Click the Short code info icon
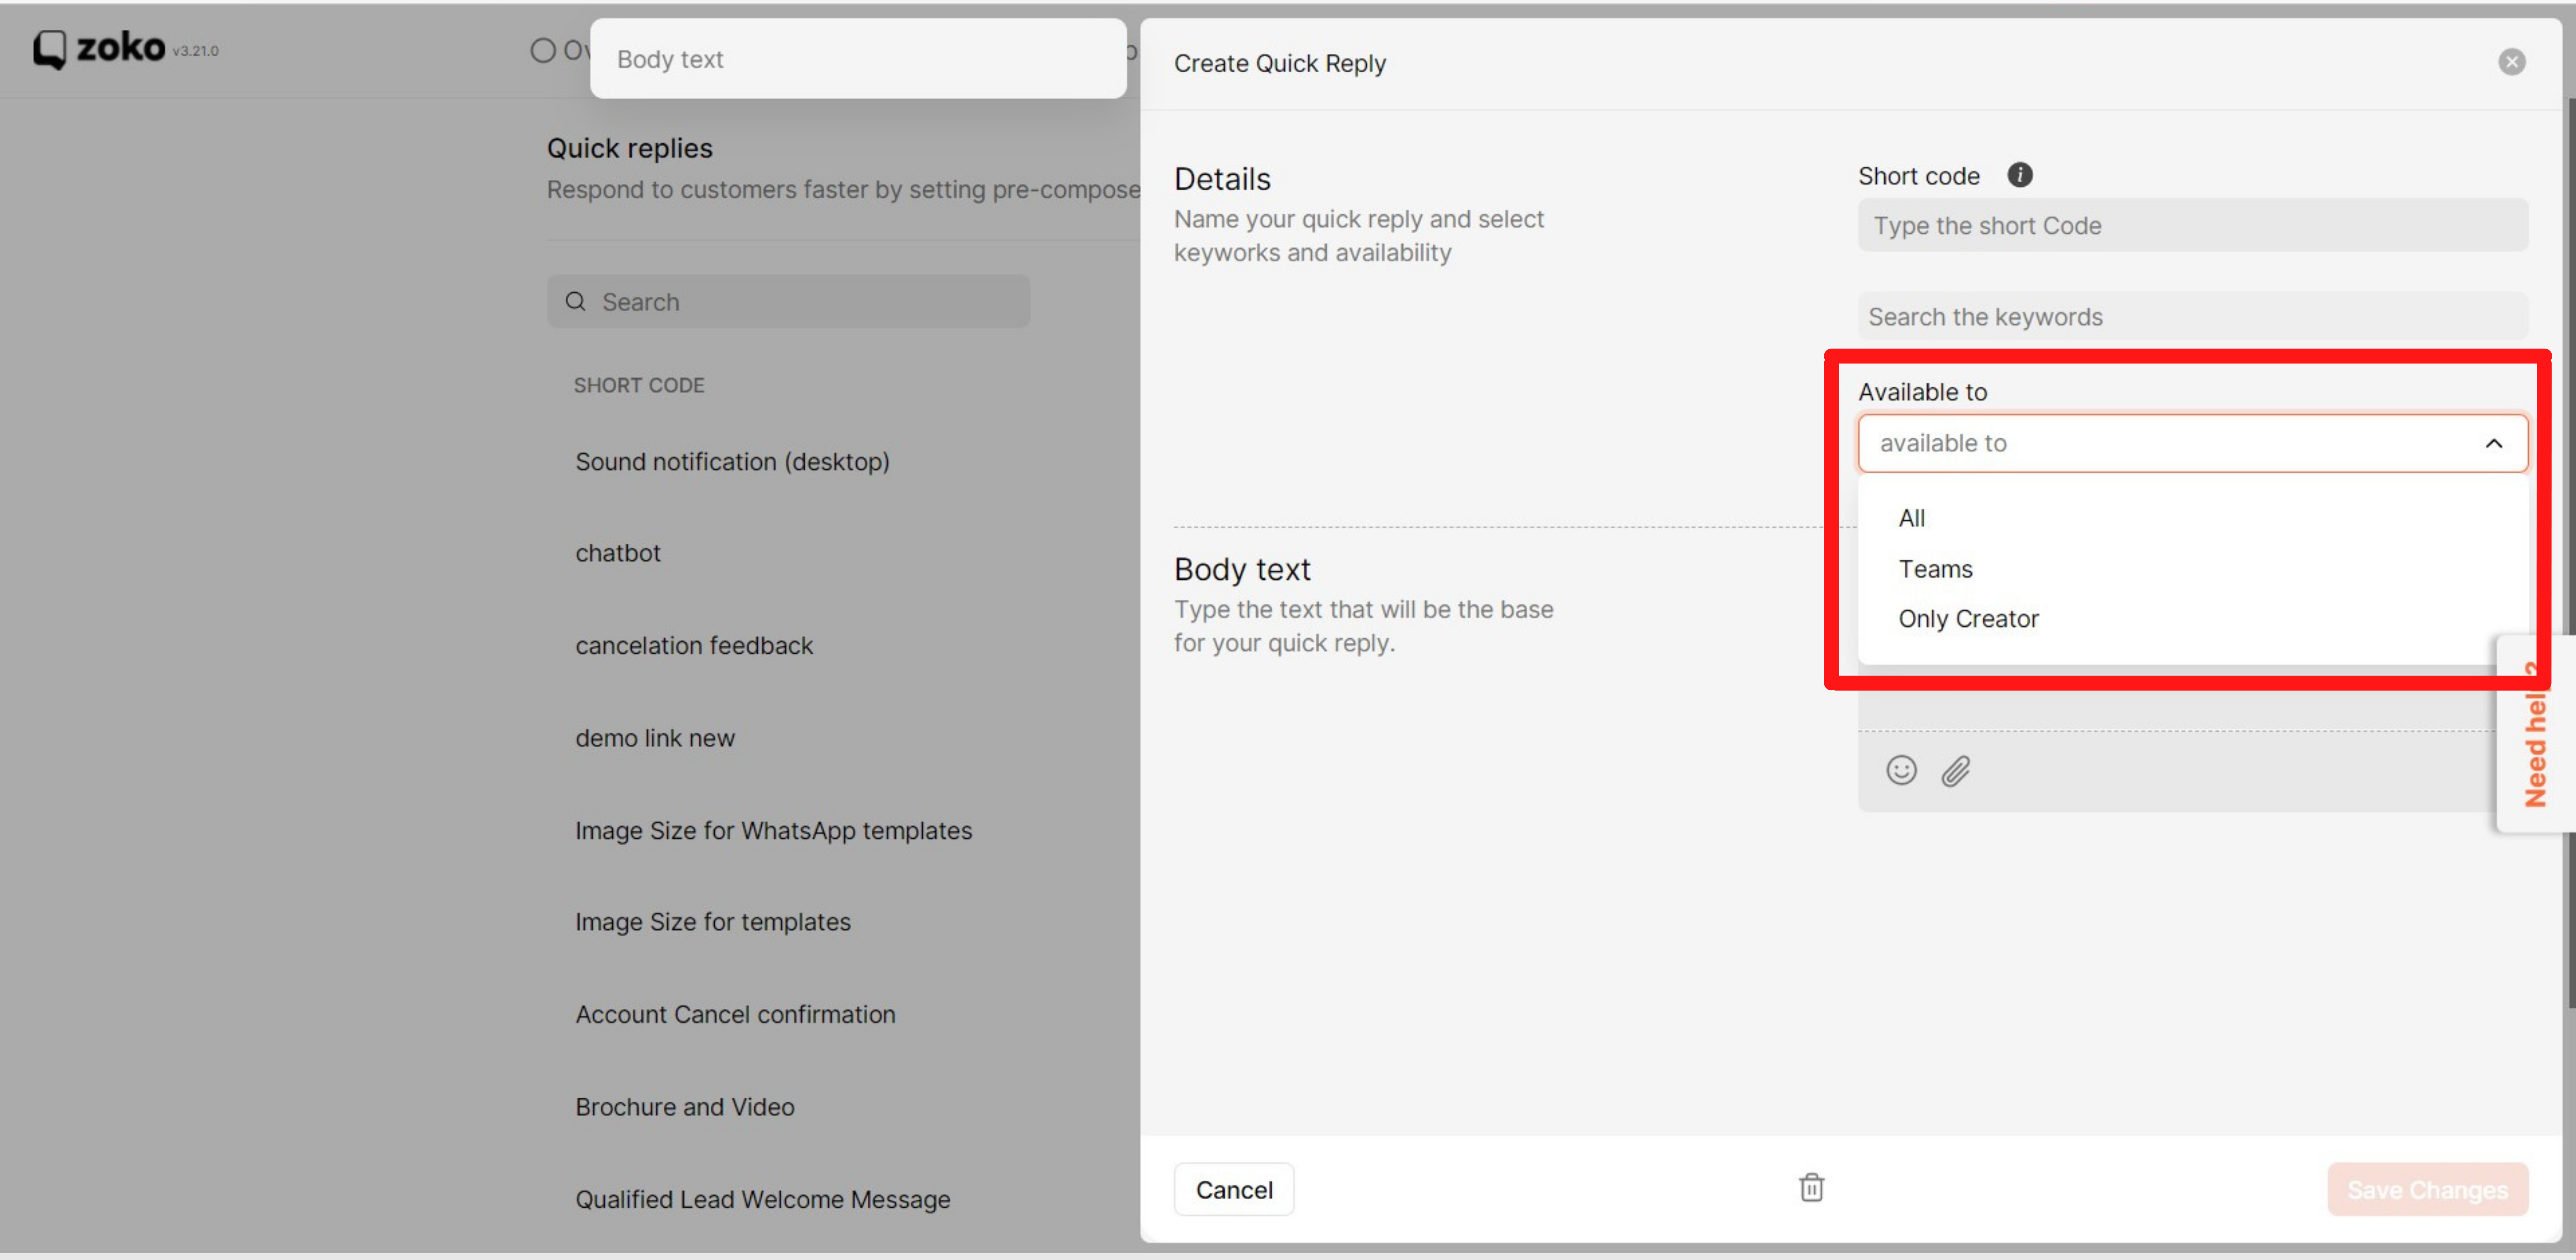2576x1260 pixels. (x=2019, y=175)
